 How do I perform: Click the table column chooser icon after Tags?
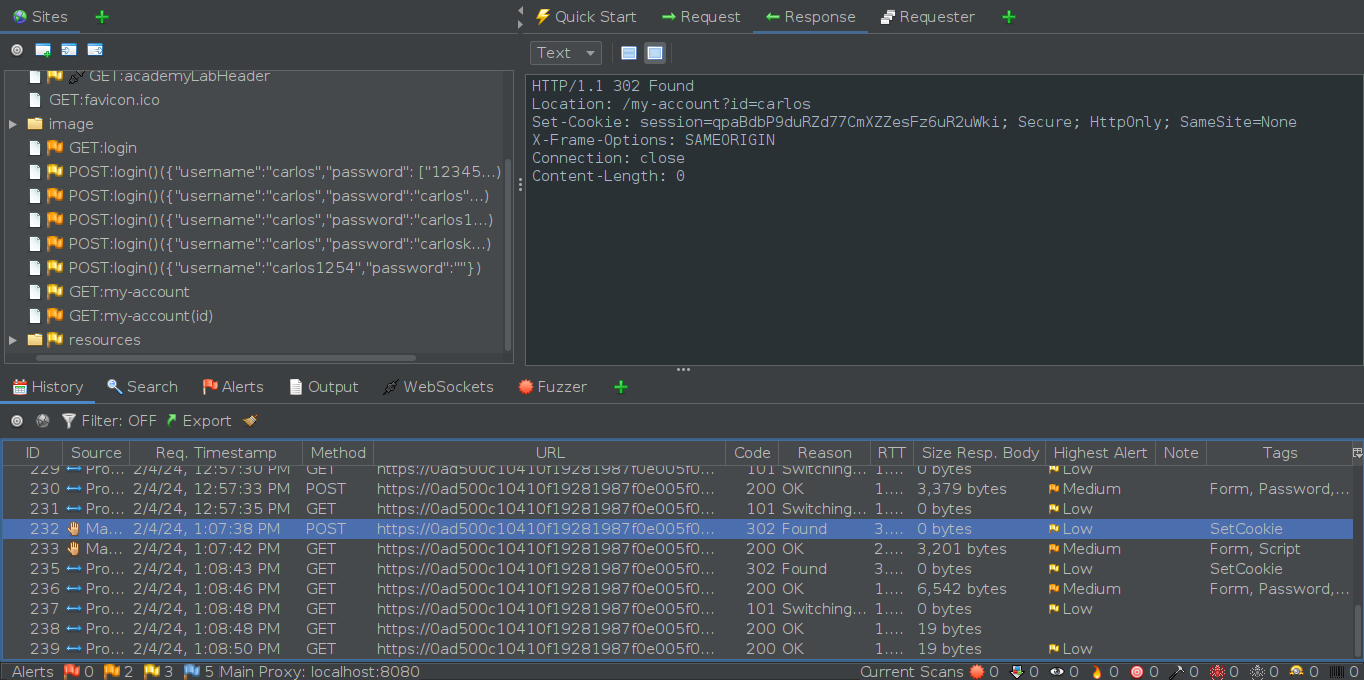(1357, 453)
